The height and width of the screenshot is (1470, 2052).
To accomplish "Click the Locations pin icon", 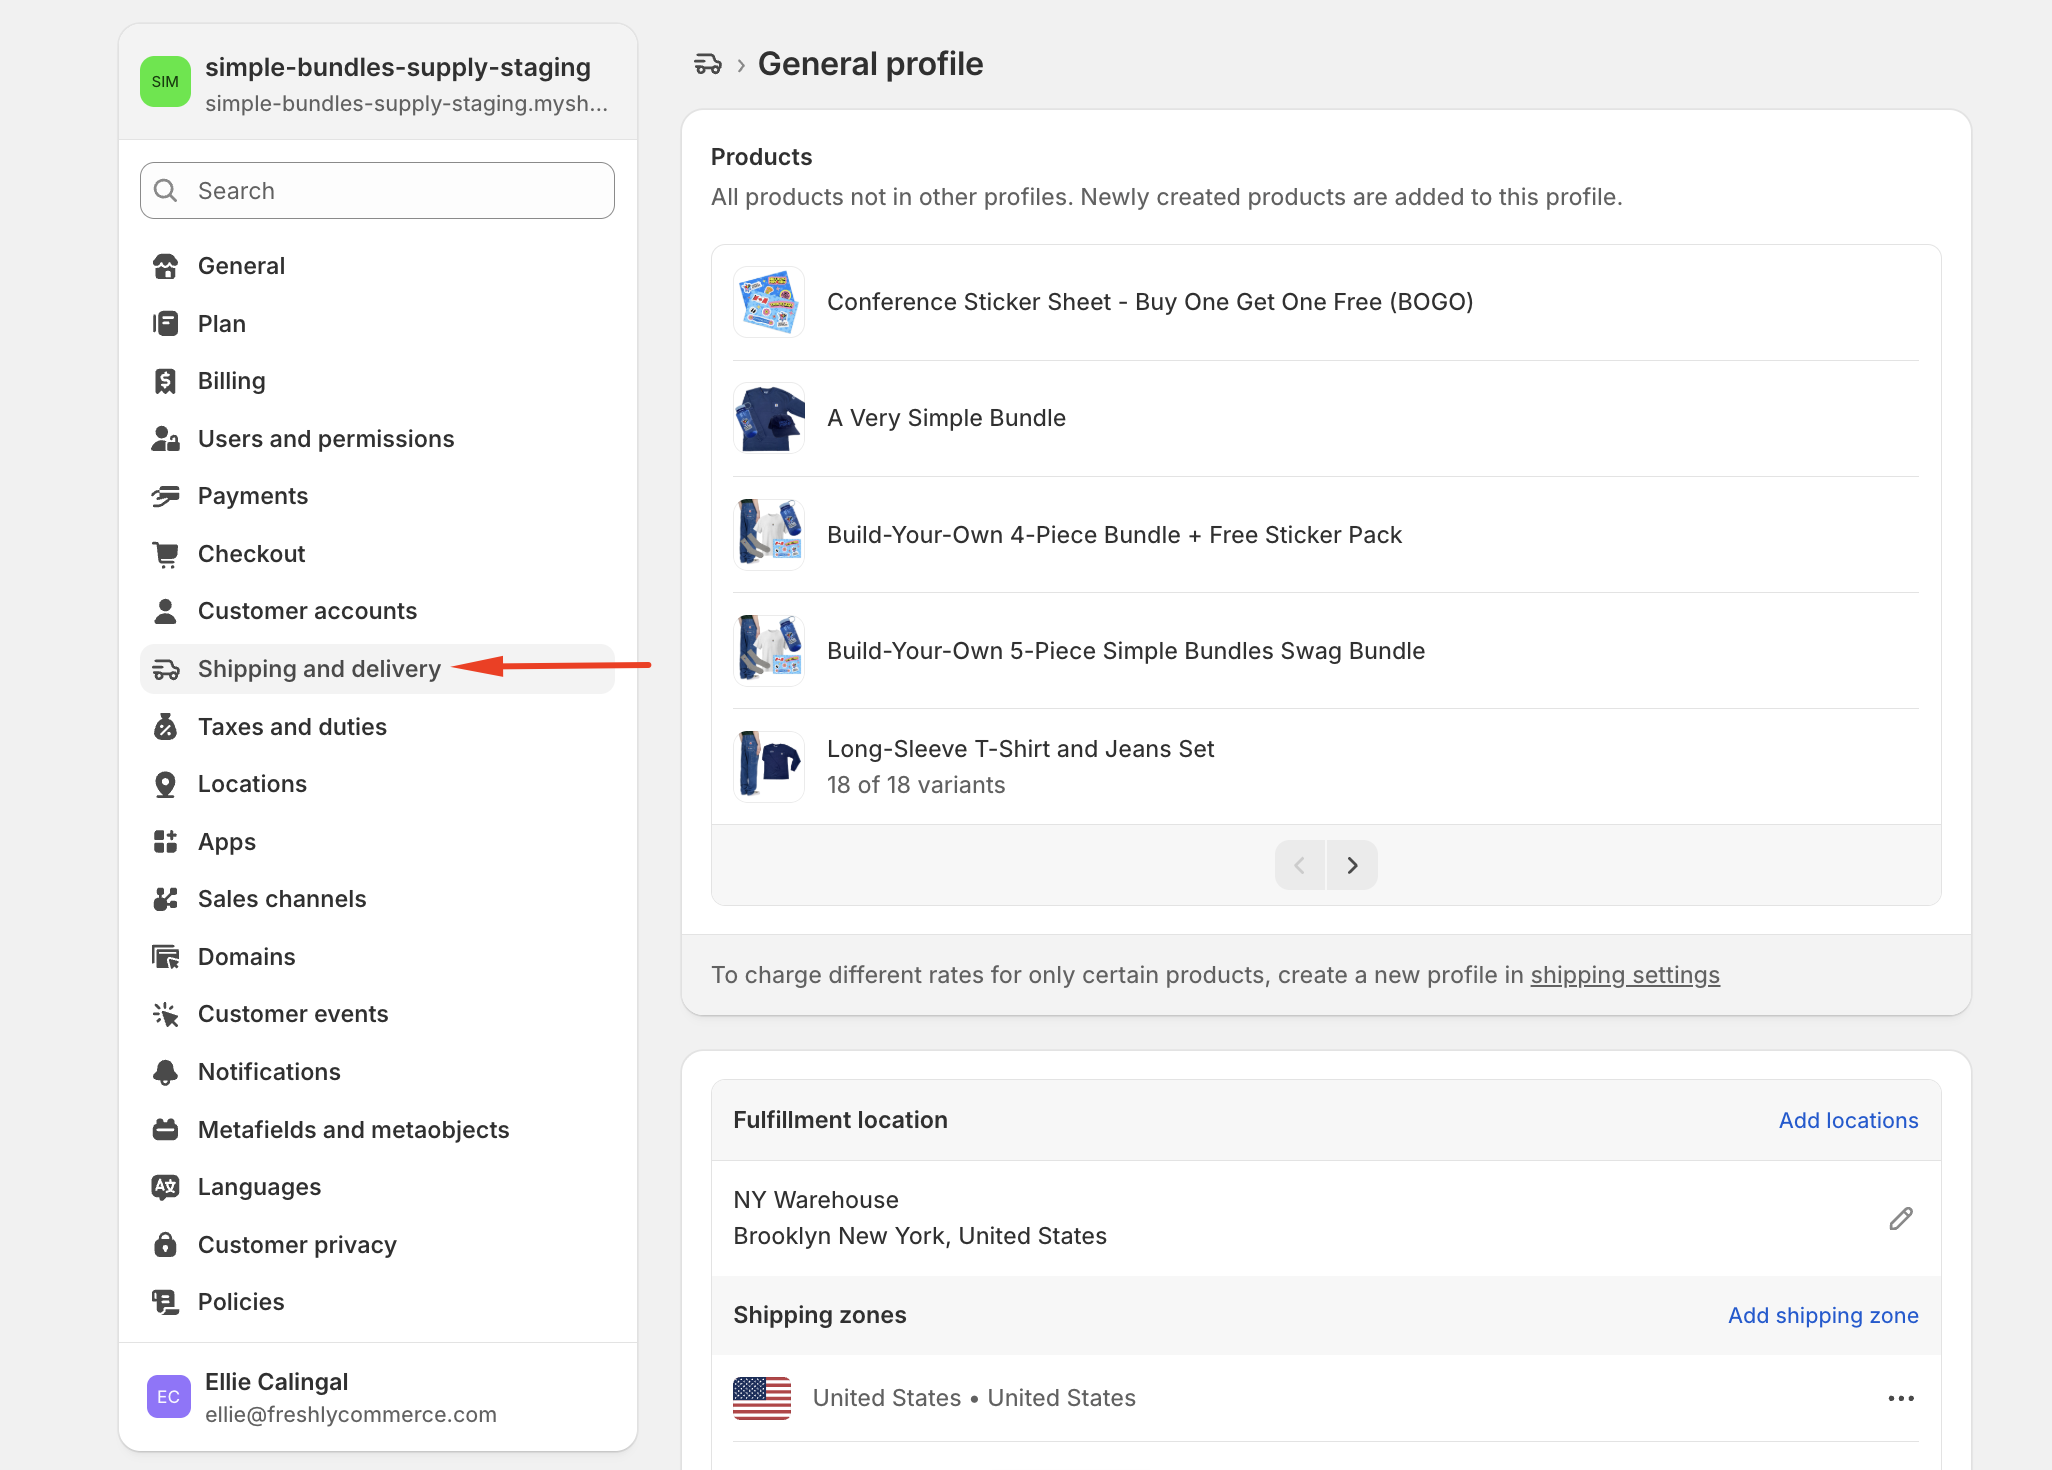I will [166, 784].
